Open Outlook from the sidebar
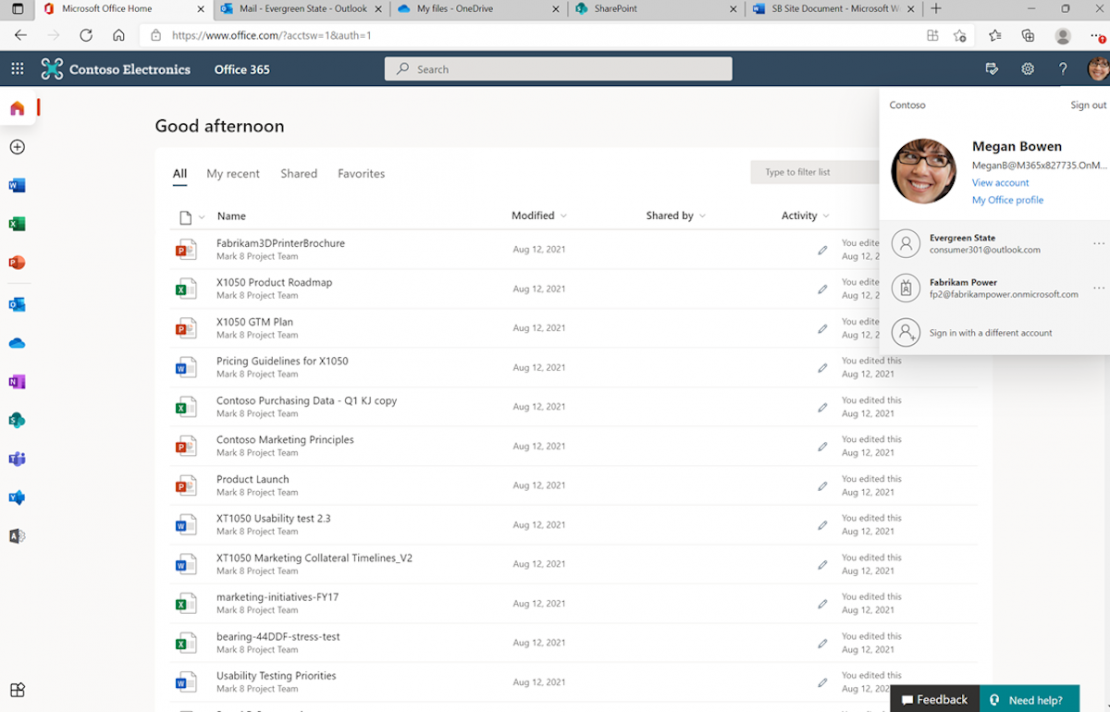This screenshot has width=1110, height=712. tap(15, 303)
